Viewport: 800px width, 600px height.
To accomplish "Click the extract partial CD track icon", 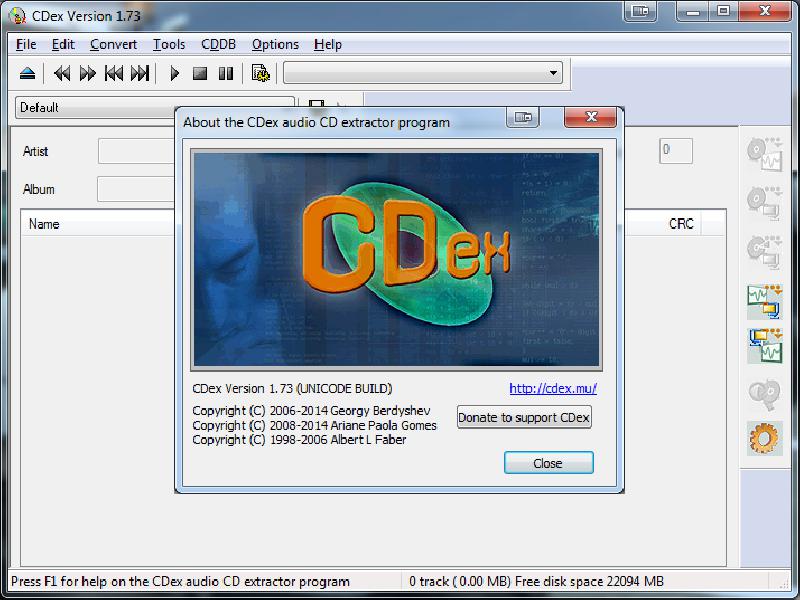I will tap(764, 252).
